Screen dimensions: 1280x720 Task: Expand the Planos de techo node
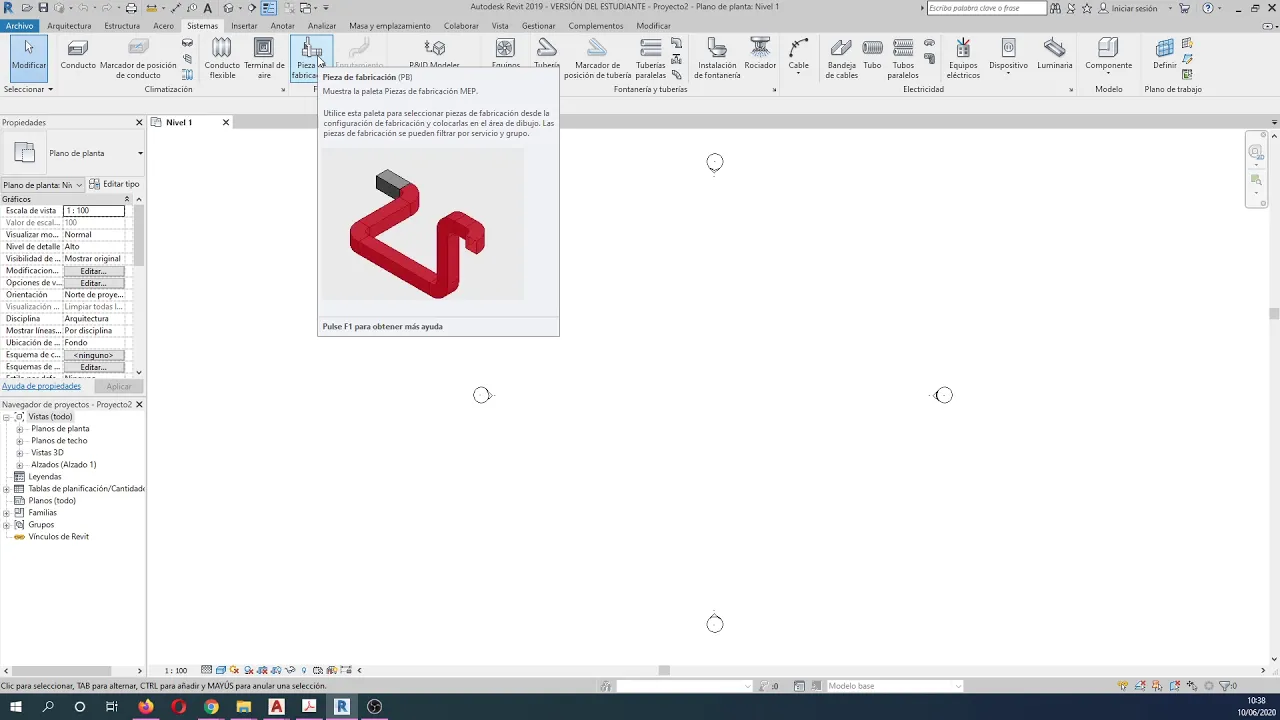click(x=19, y=441)
